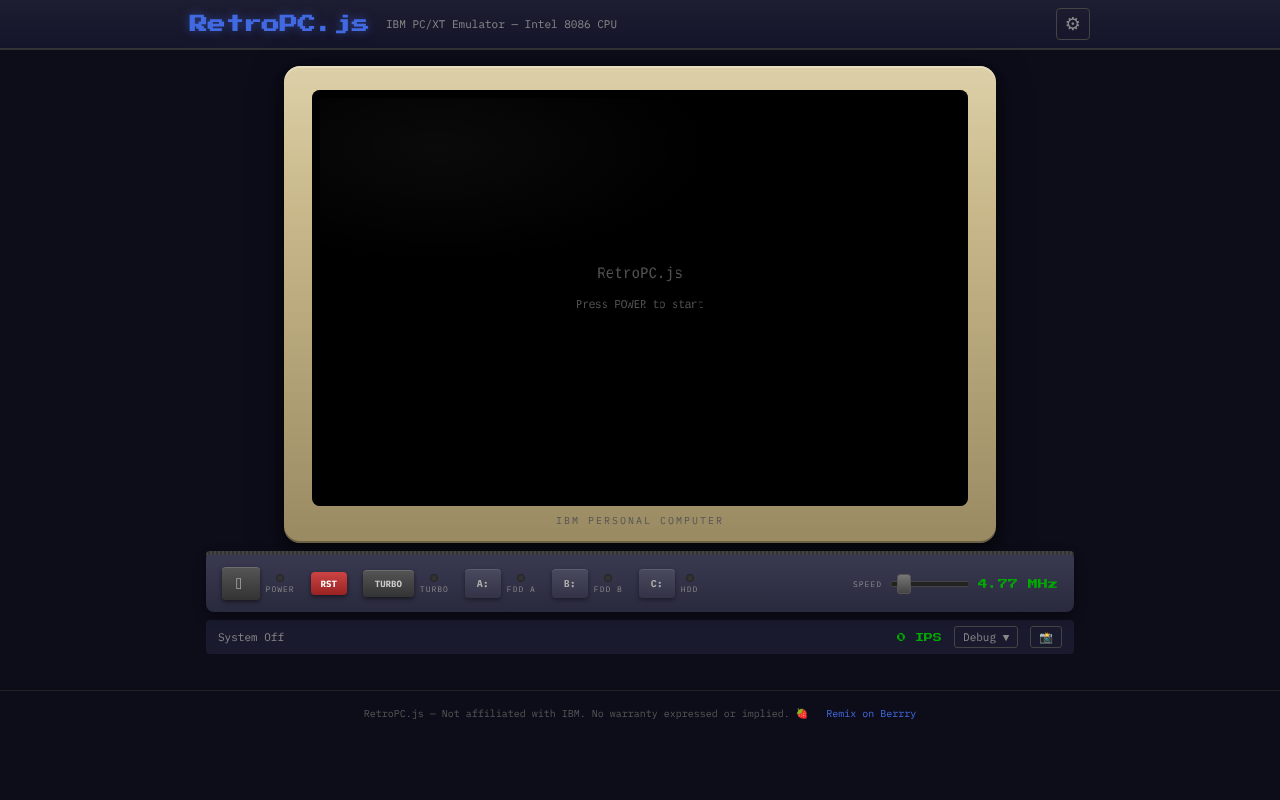Viewport: 1280px width, 800px height.
Task: Open the C: hard disk button
Action: point(656,583)
